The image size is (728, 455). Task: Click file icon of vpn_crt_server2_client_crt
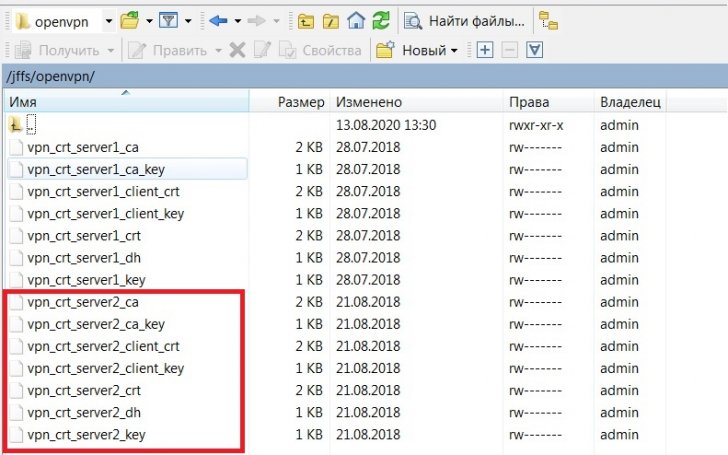click(x=16, y=346)
